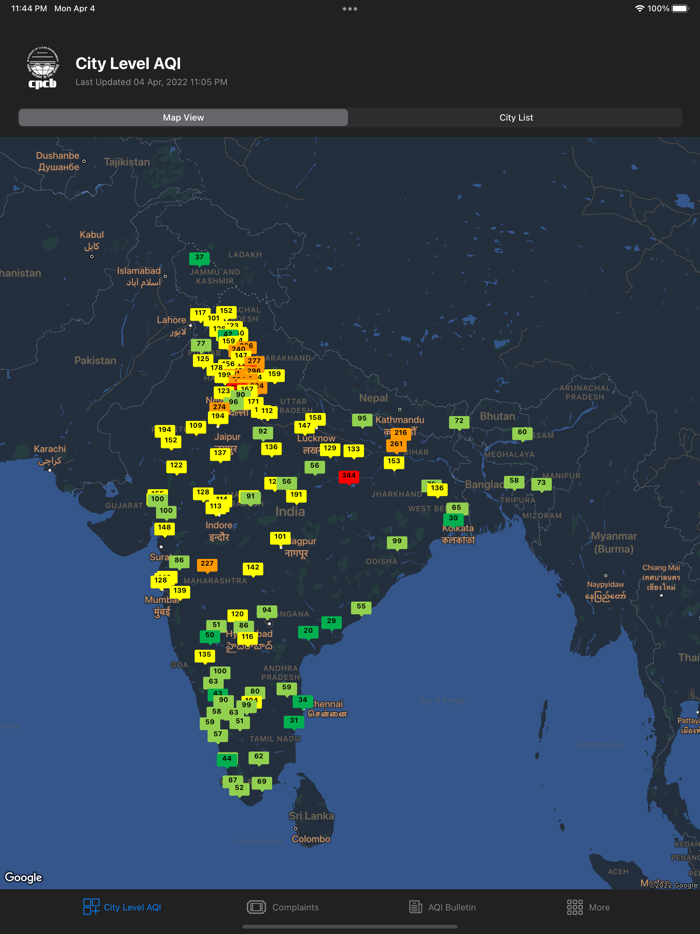This screenshot has width=700, height=934.
Task: Tap the yellow 137 marker near Jaipur
Action: tap(220, 454)
